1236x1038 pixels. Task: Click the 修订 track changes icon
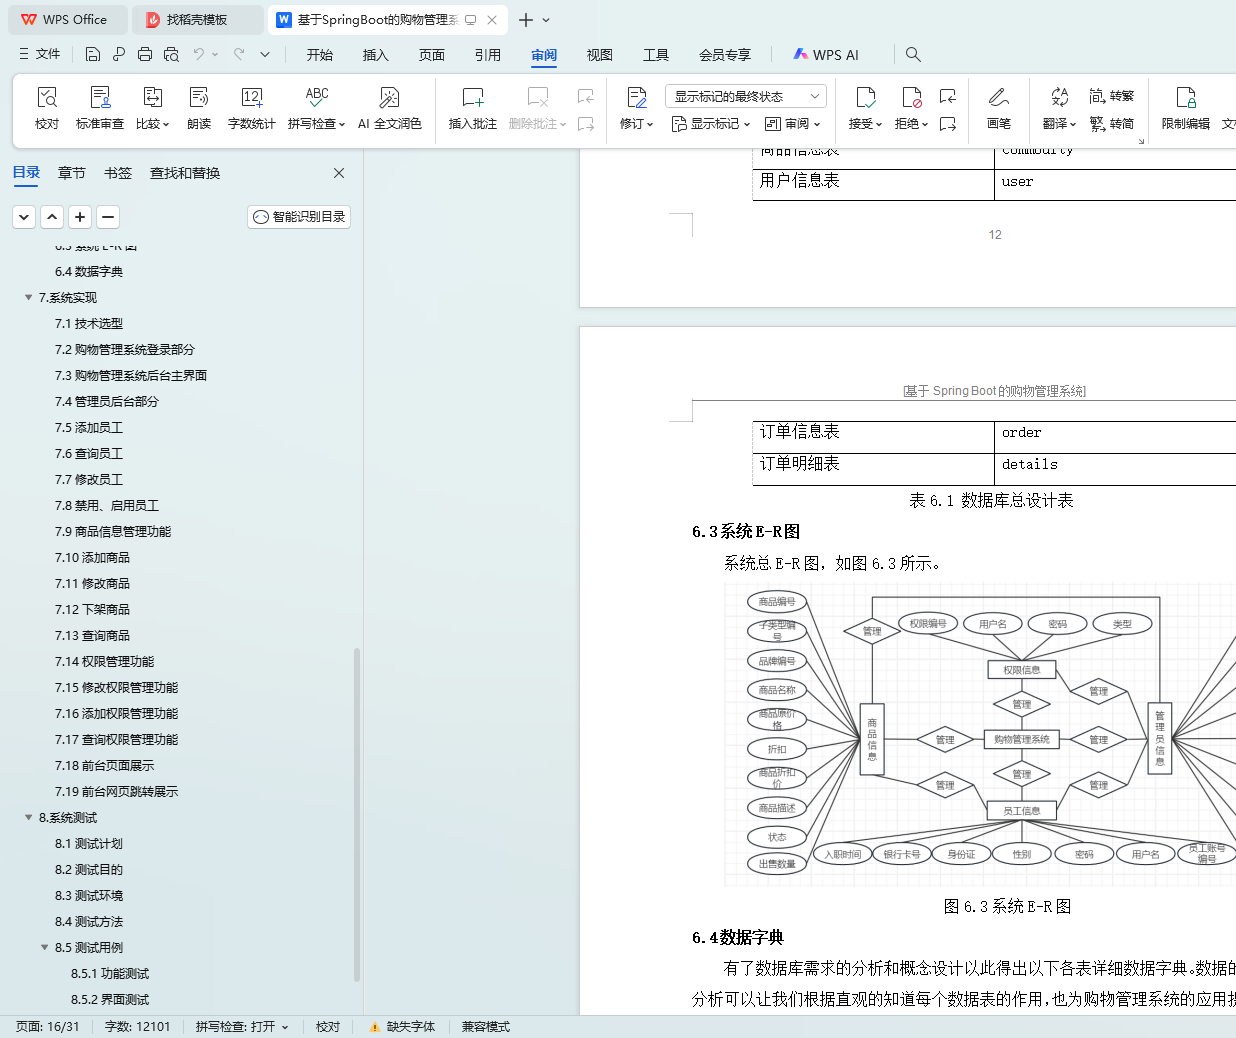click(x=637, y=97)
